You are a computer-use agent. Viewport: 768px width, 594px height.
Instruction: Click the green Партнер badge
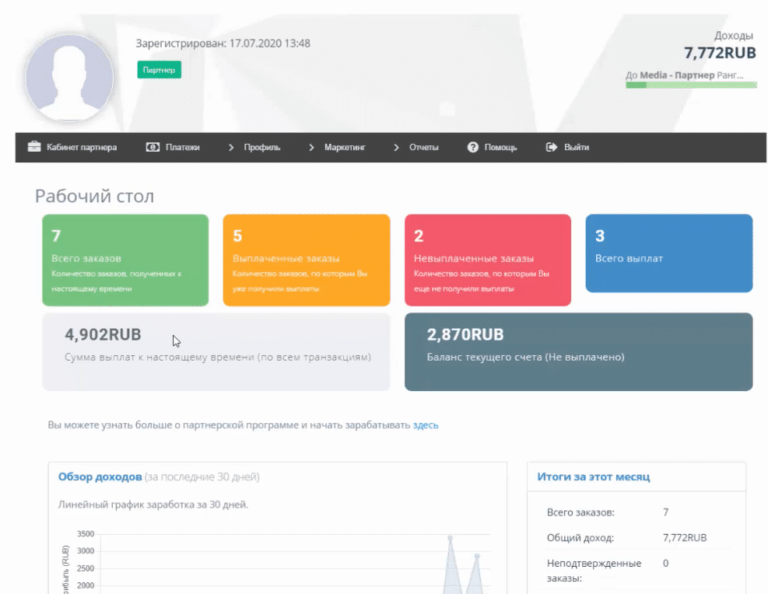(x=159, y=70)
